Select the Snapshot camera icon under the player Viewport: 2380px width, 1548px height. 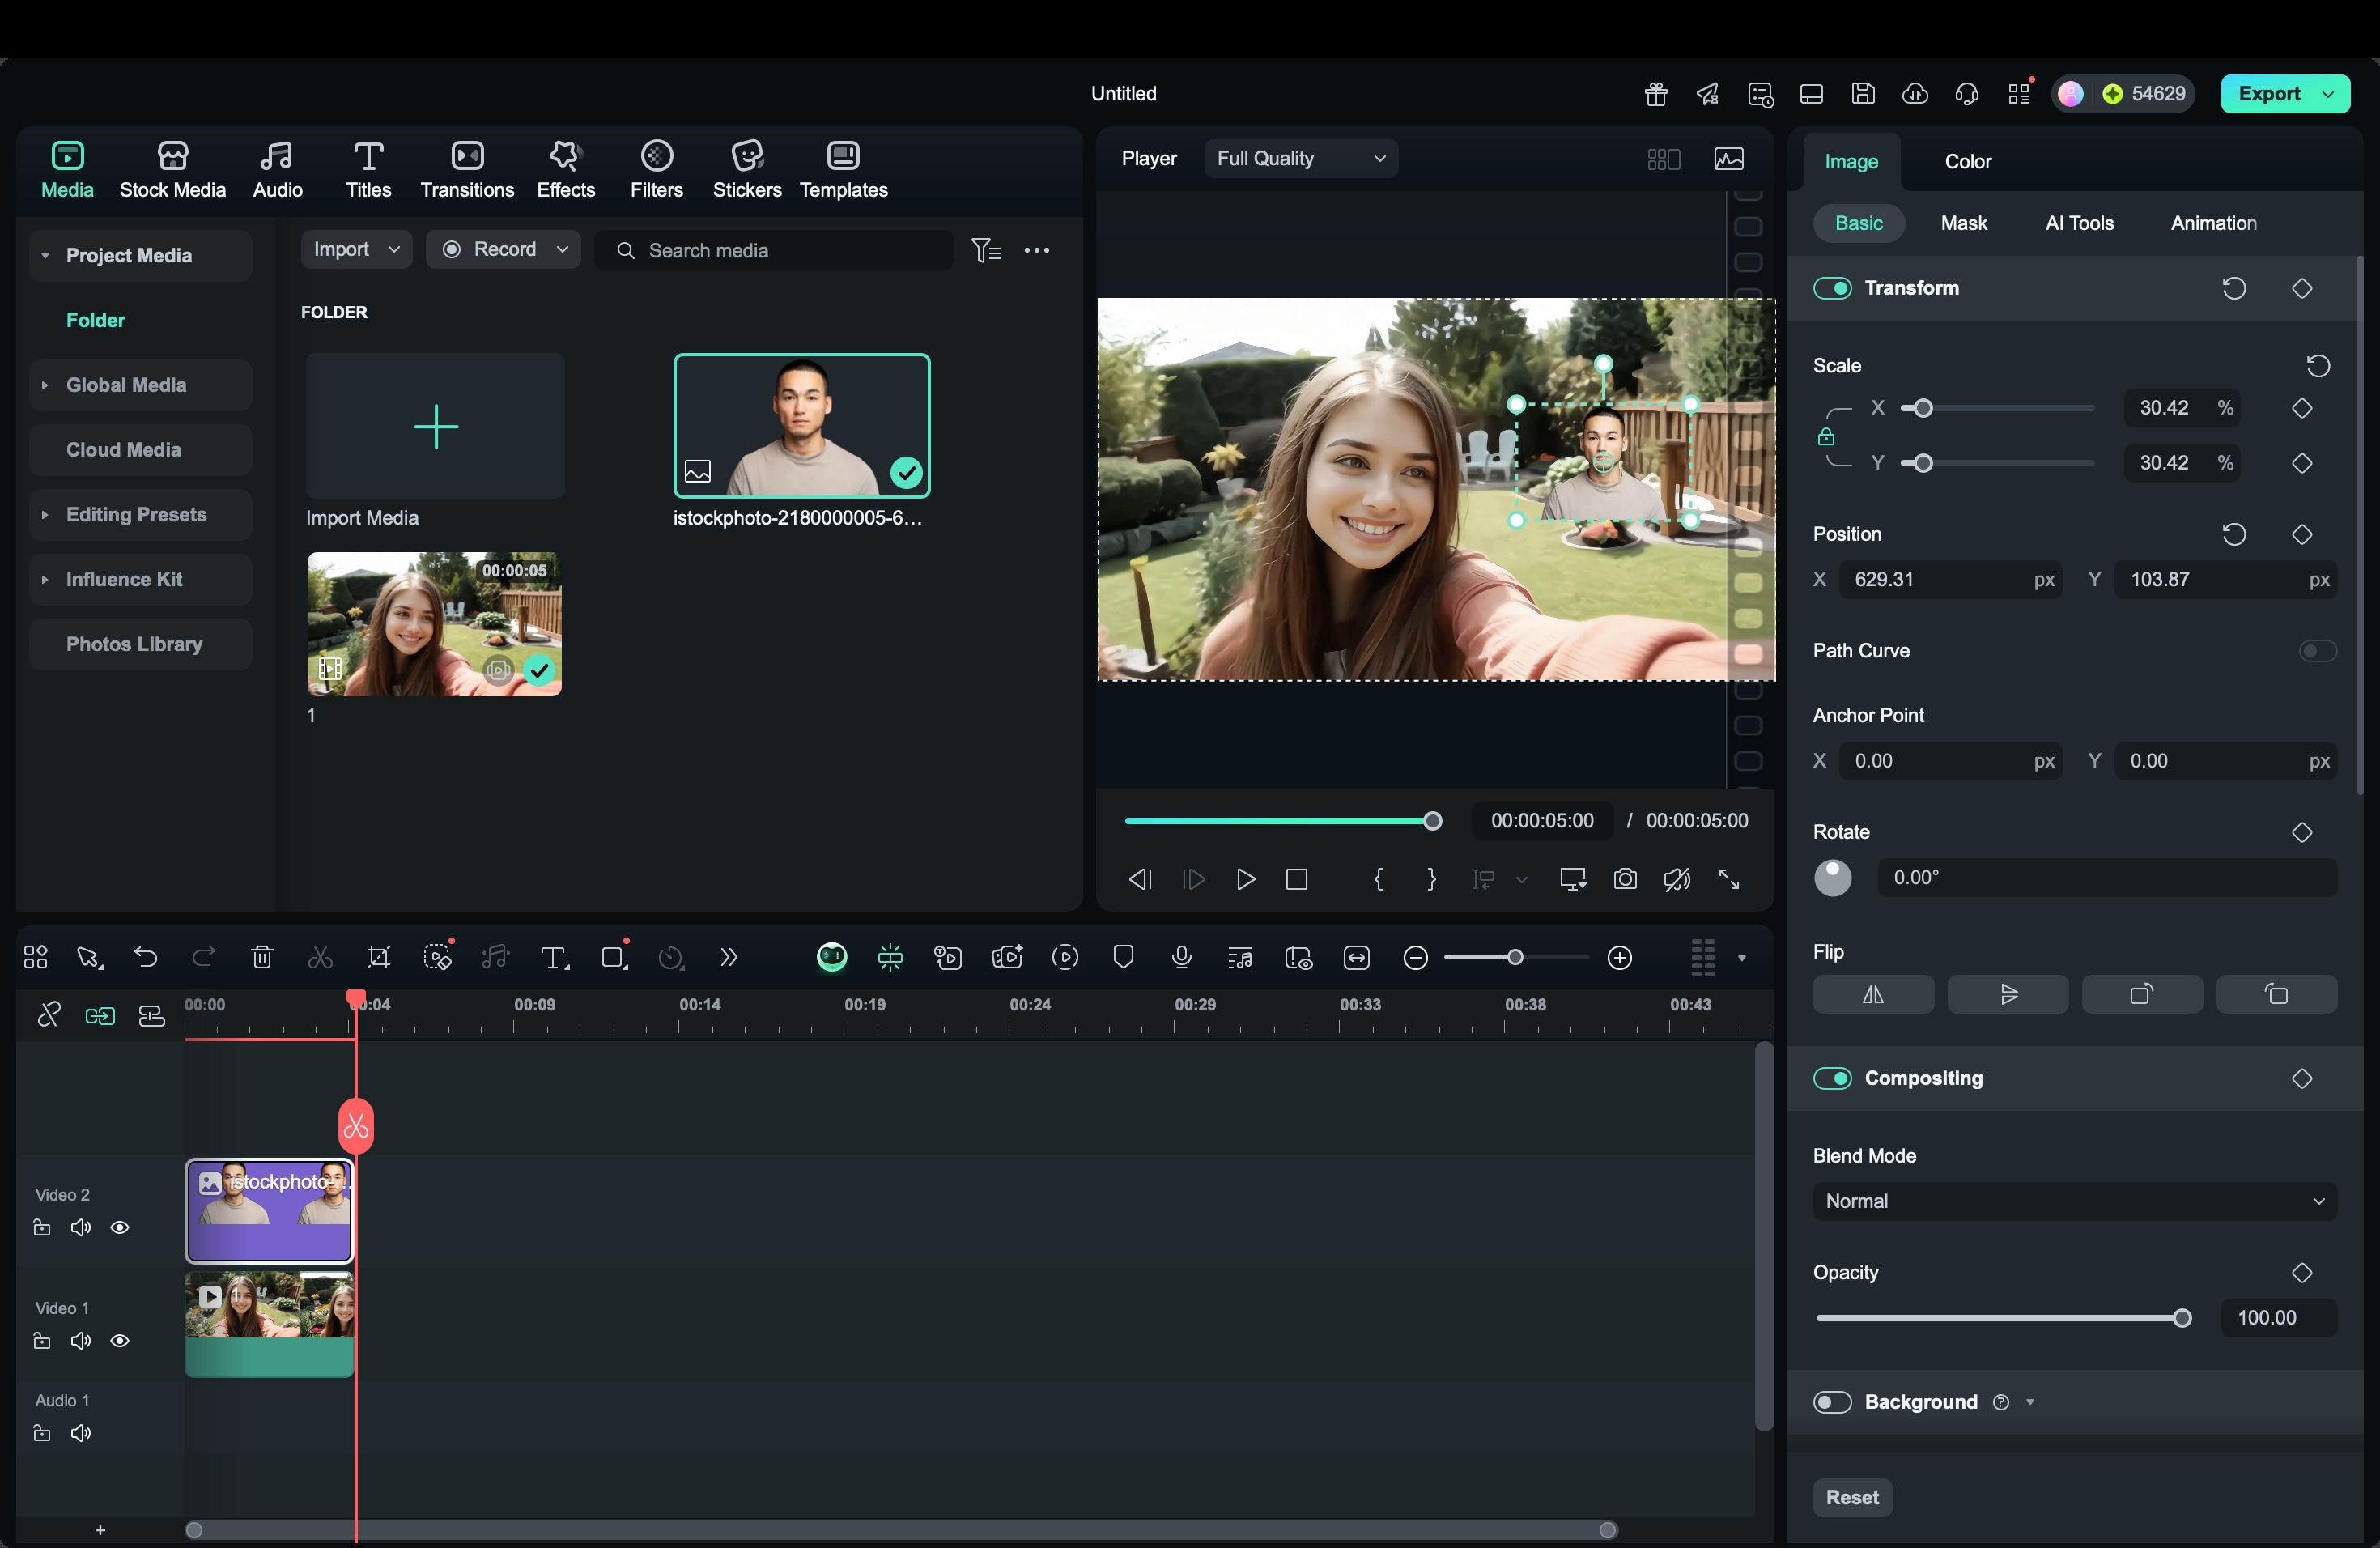coord(1625,879)
